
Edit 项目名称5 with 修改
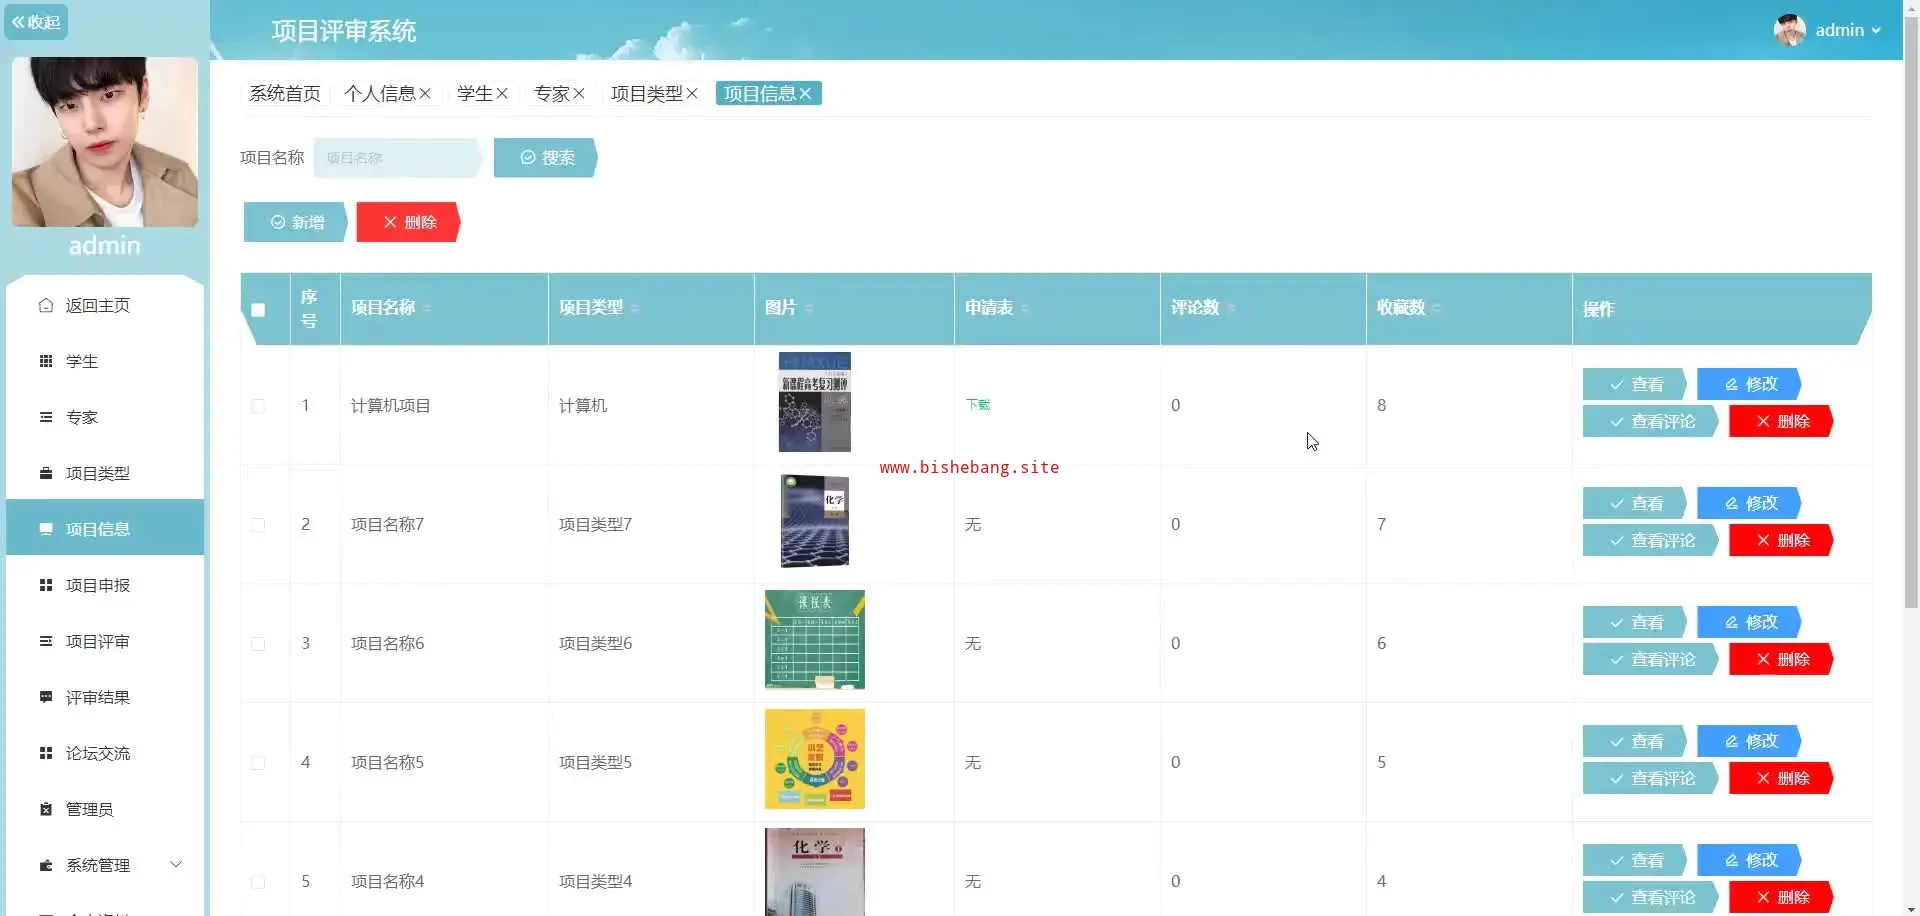[x=1750, y=741]
